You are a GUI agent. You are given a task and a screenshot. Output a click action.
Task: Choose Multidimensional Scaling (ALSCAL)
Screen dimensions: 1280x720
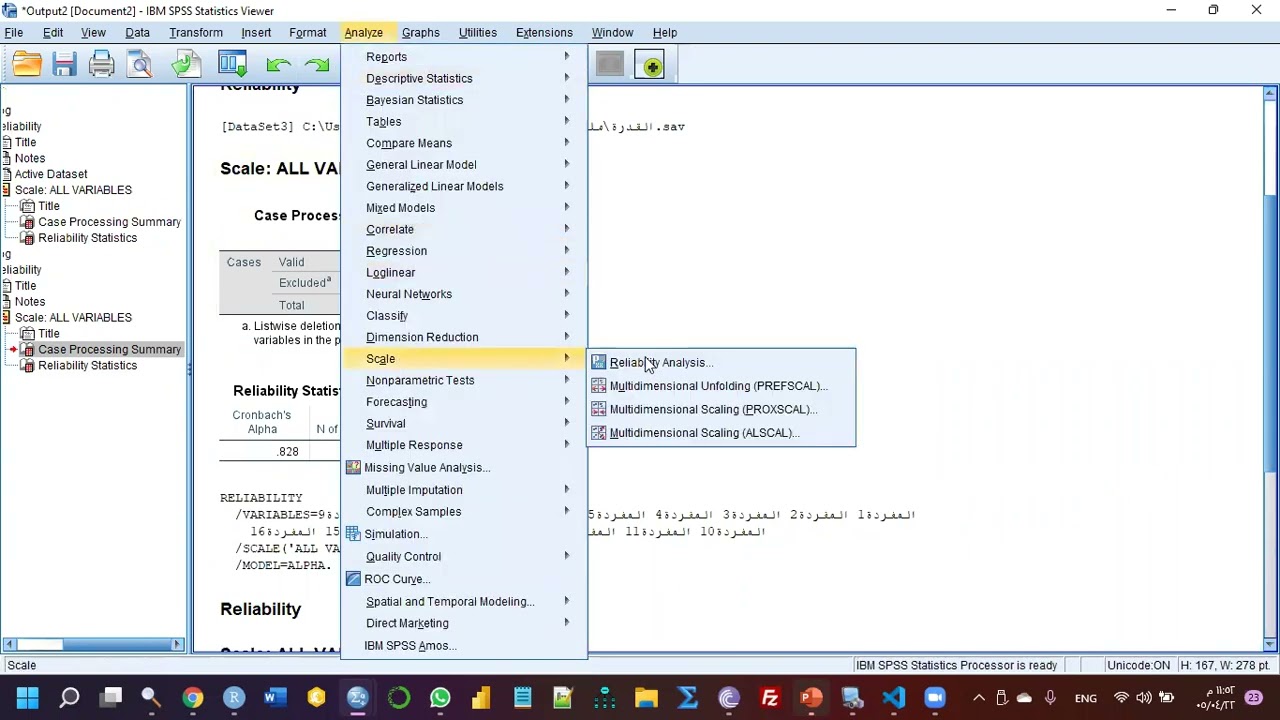click(721, 433)
